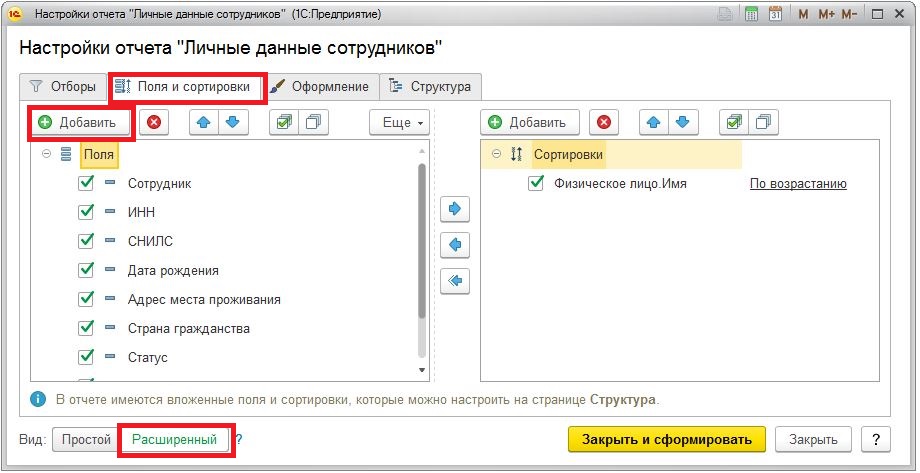Screen dimensions: 920x473
Task: Move field to sort with the right arrow
Action: pyautogui.click(x=455, y=208)
